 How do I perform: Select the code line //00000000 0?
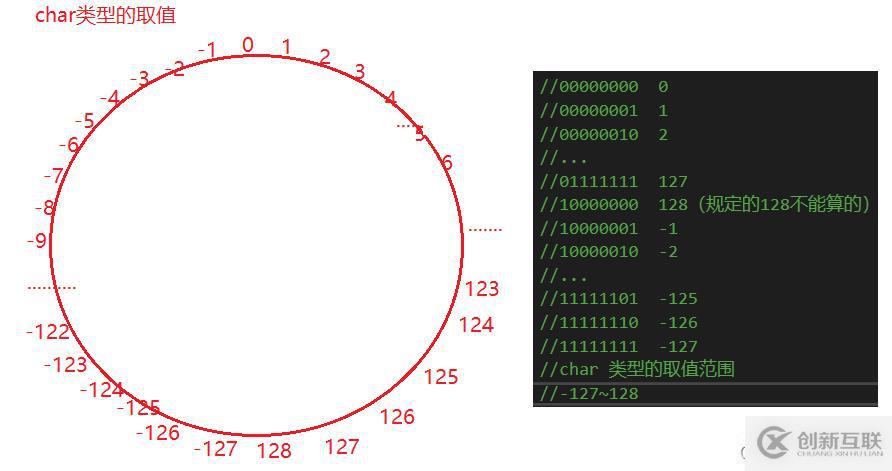(604, 86)
